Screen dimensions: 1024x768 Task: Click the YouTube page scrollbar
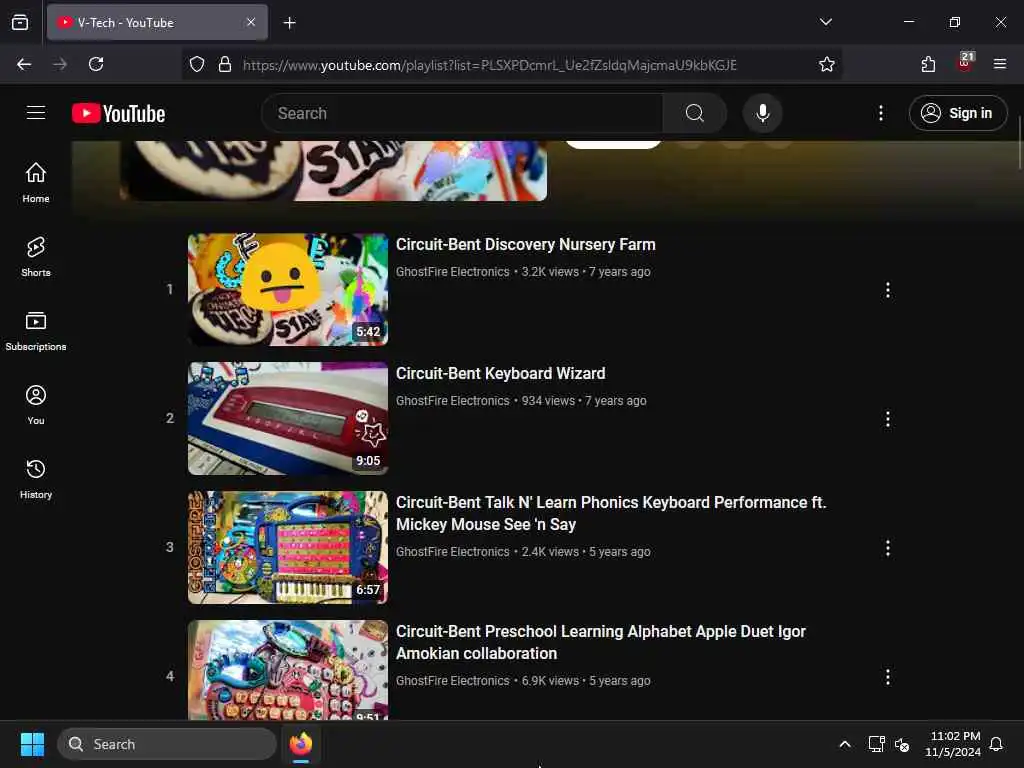pyautogui.click(x=1019, y=142)
